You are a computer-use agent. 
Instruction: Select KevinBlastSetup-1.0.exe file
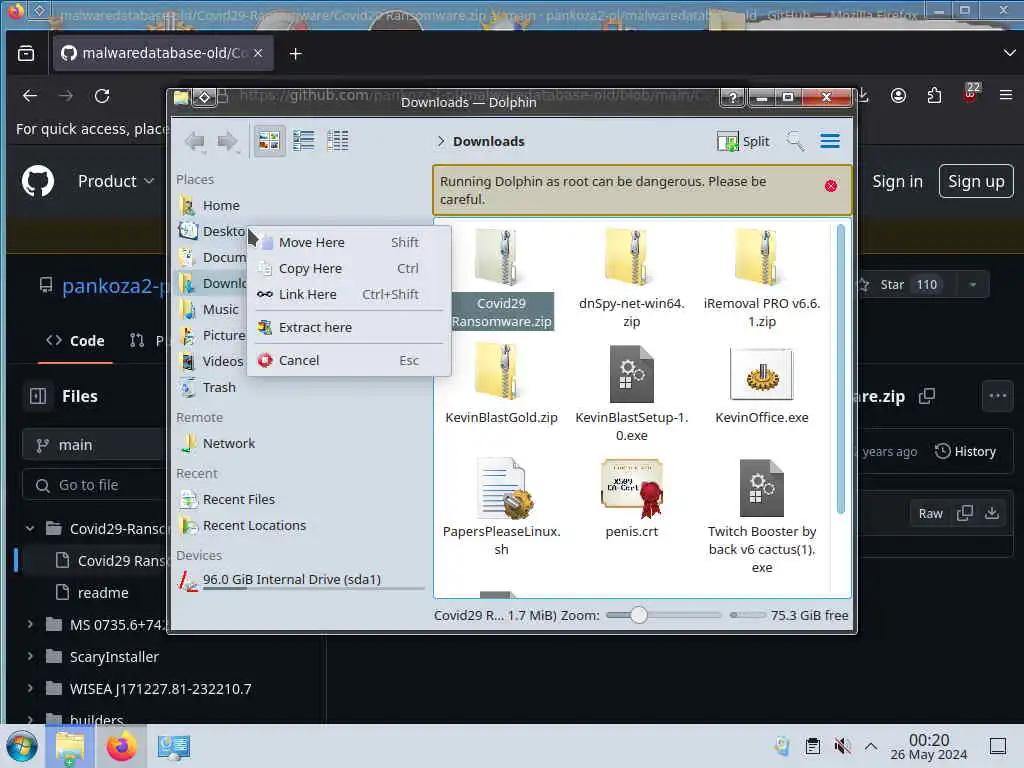tap(631, 394)
